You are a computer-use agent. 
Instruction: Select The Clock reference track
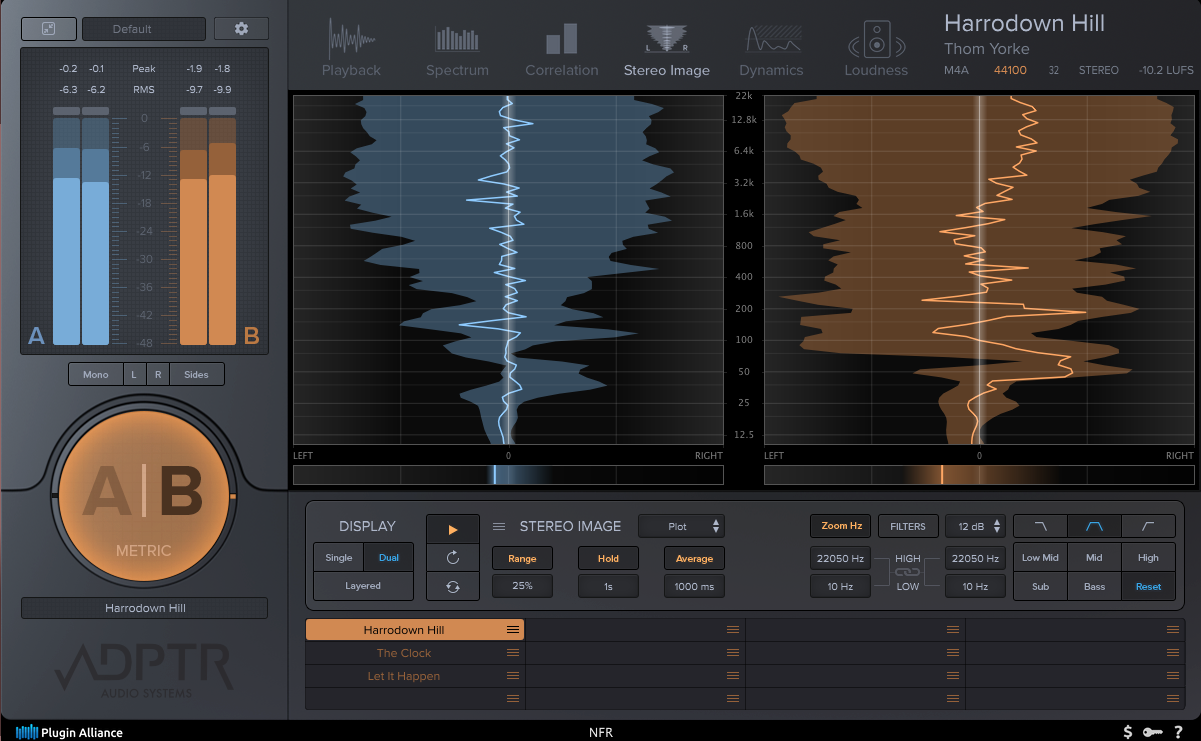(403, 653)
